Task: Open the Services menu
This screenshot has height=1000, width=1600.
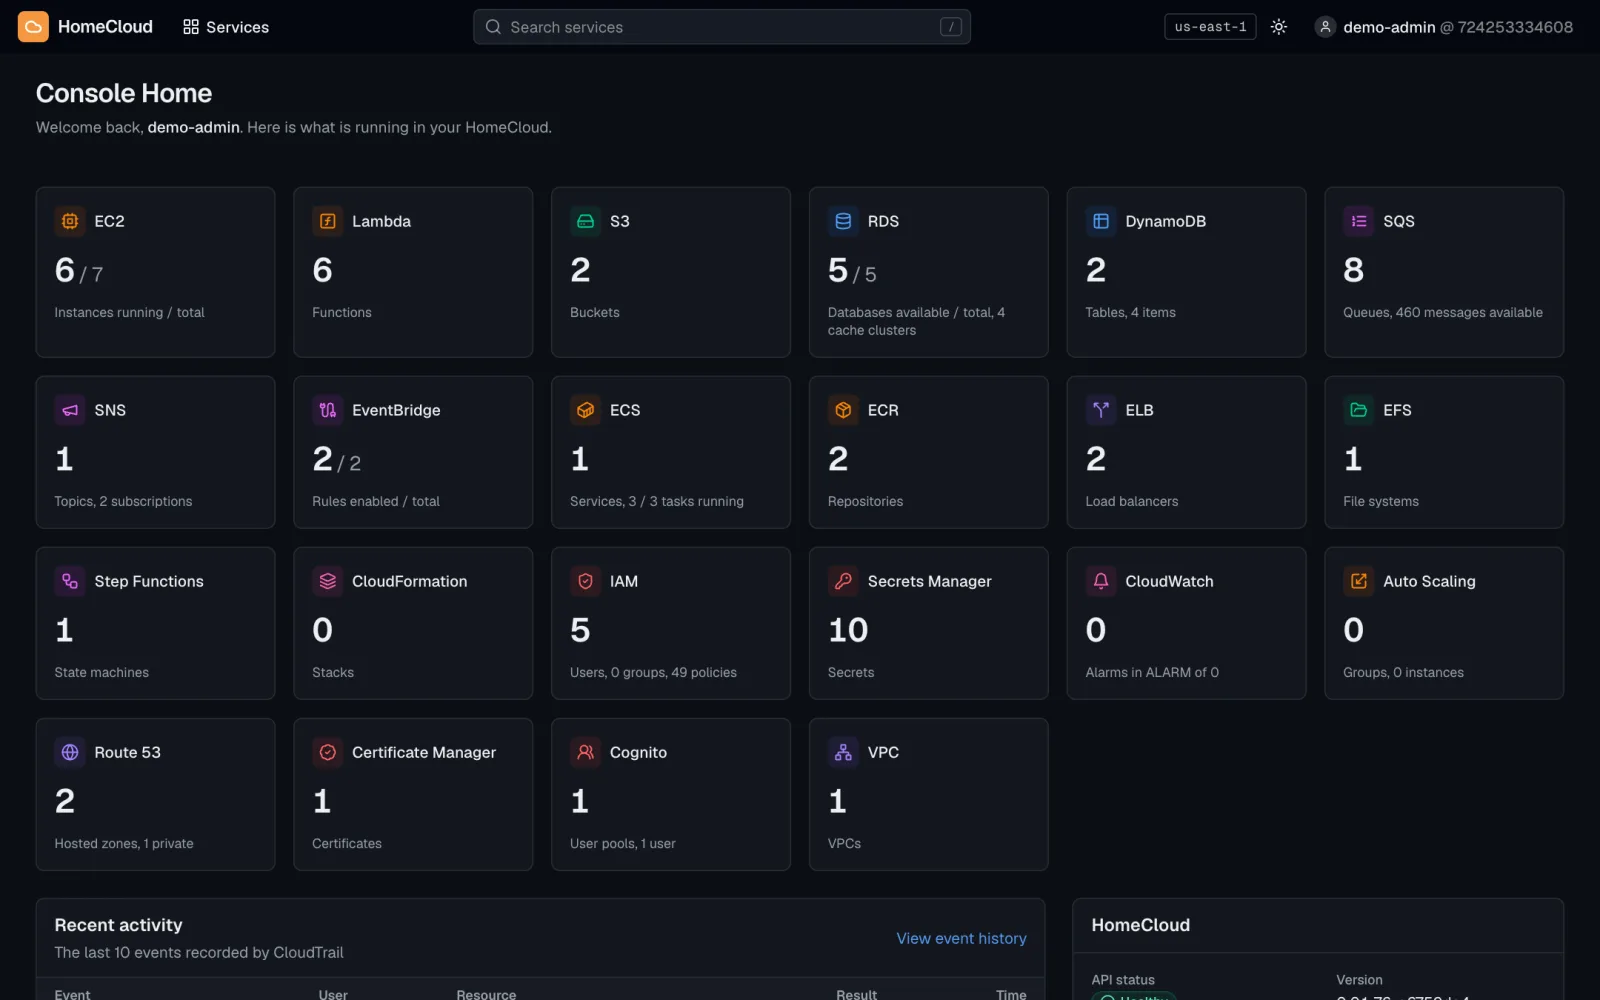Action: tap(226, 27)
